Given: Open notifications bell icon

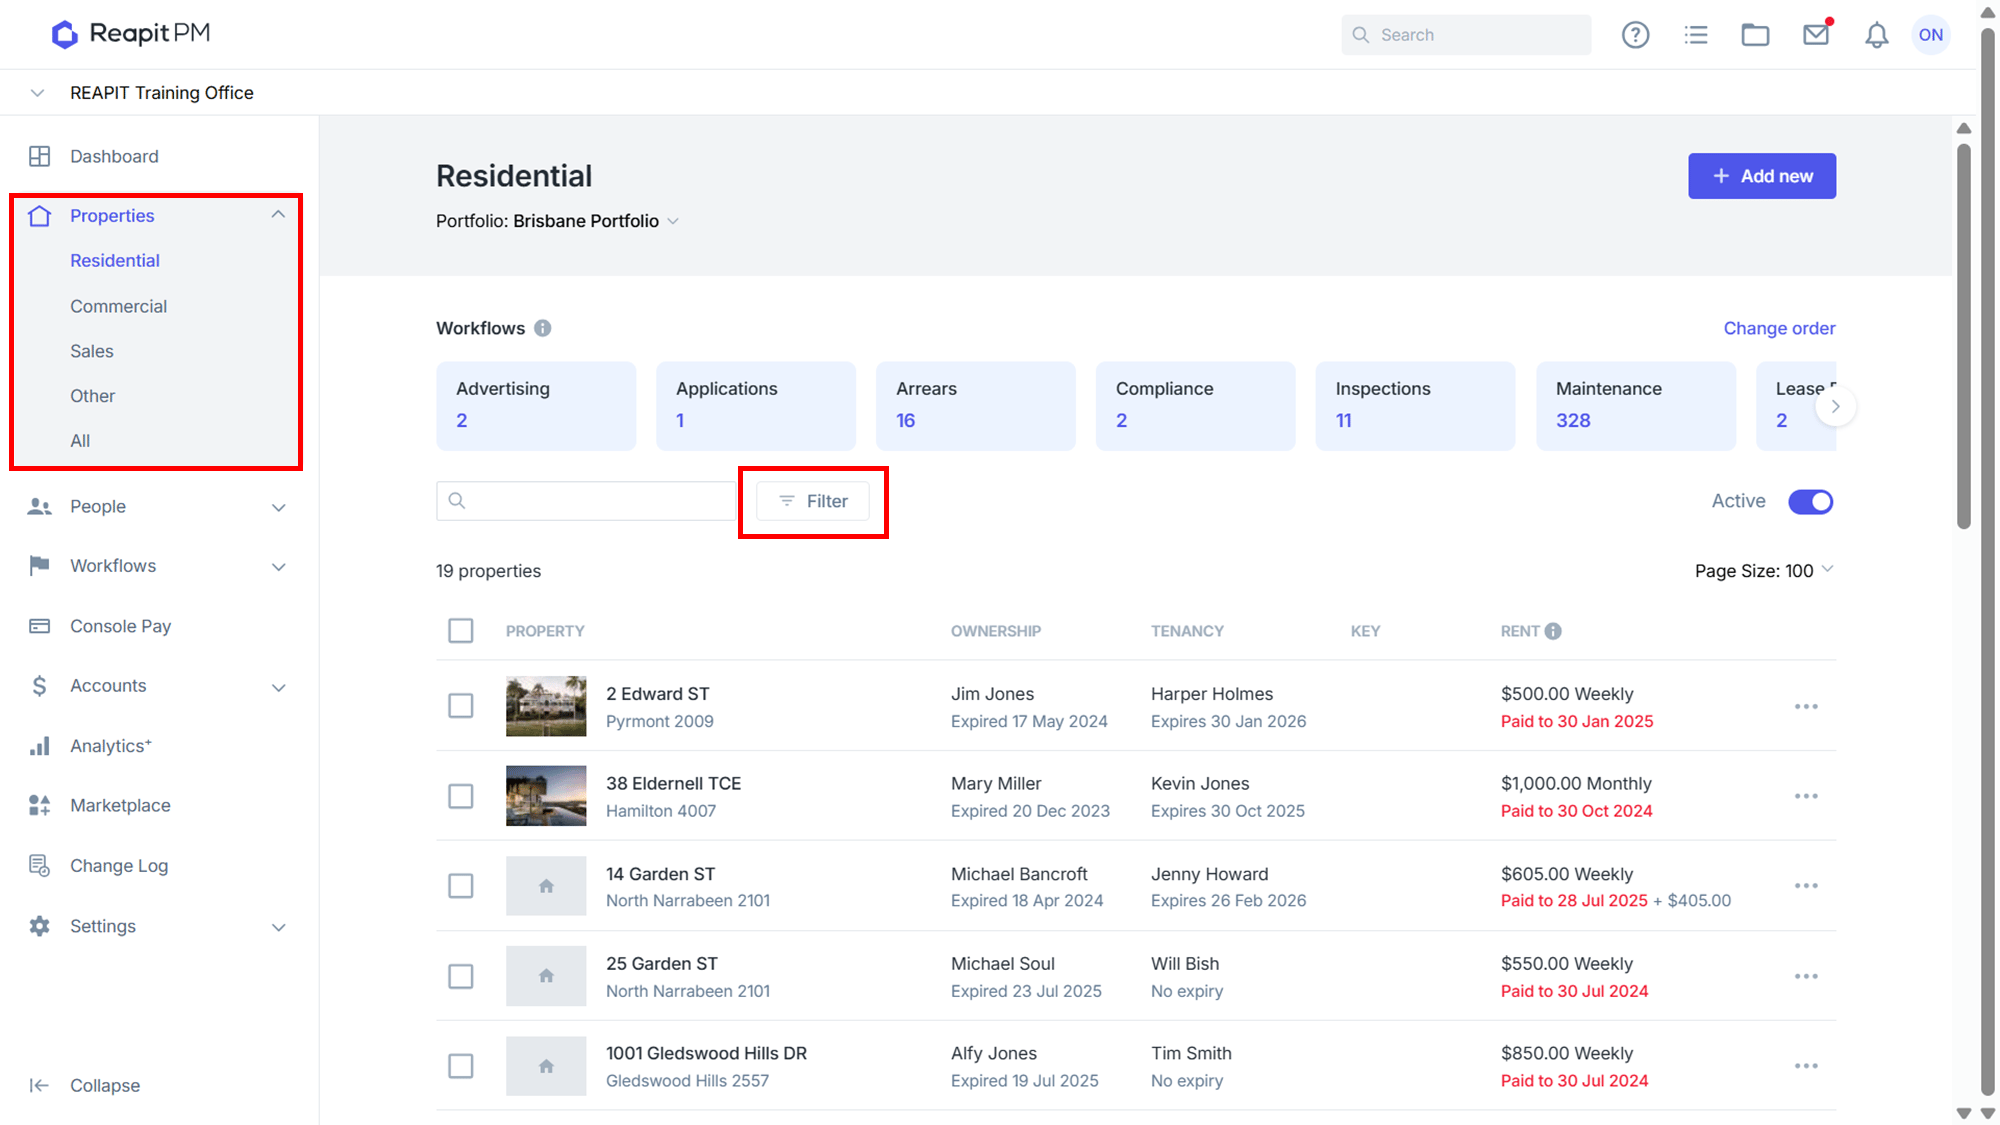Looking at the screenshot, I should click(1877, 35).
